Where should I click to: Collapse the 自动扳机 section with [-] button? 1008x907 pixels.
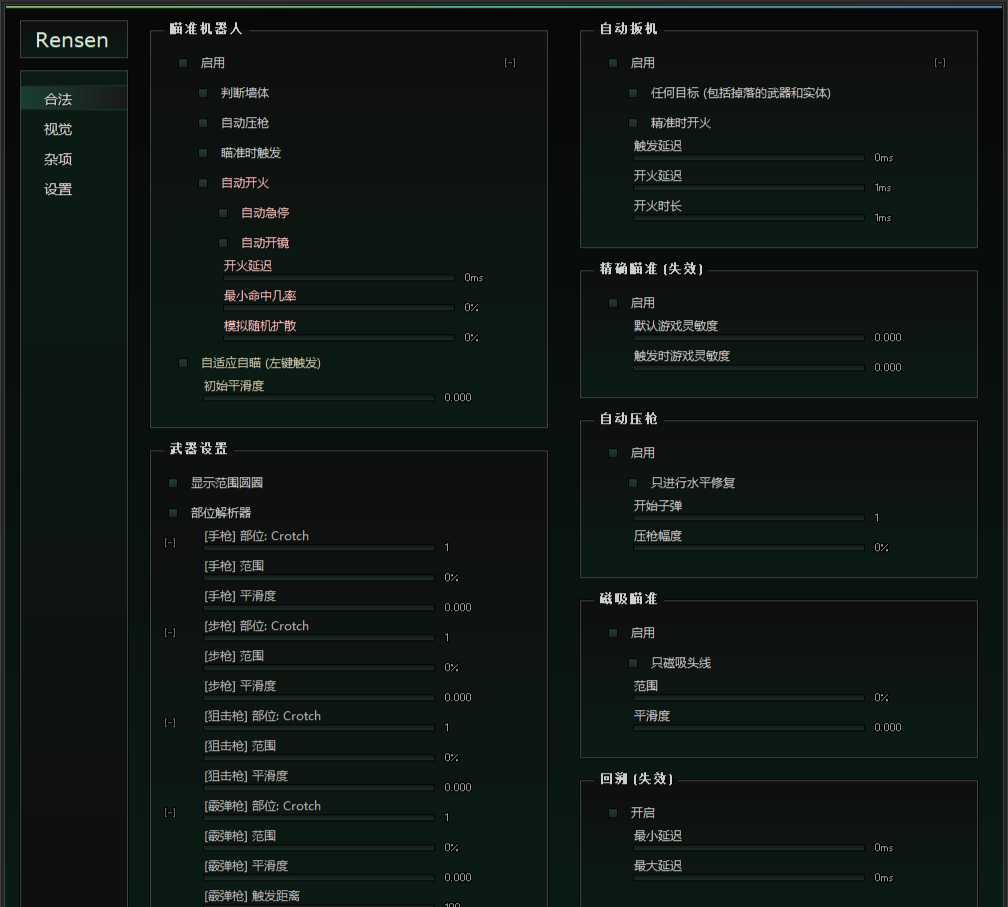940,63
